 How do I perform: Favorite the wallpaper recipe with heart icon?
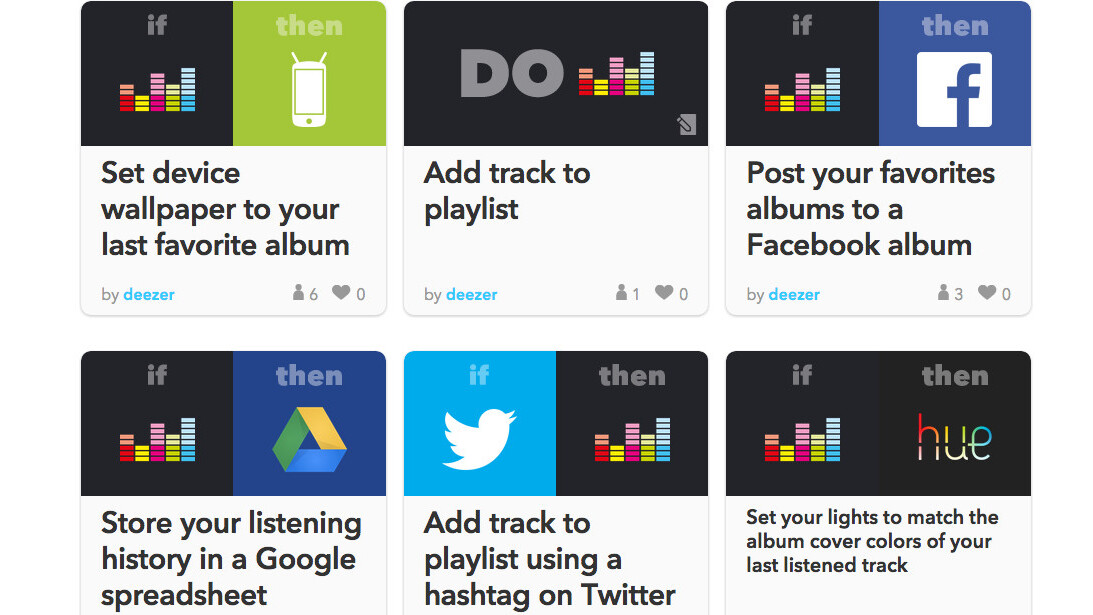(x=342, y=293)
